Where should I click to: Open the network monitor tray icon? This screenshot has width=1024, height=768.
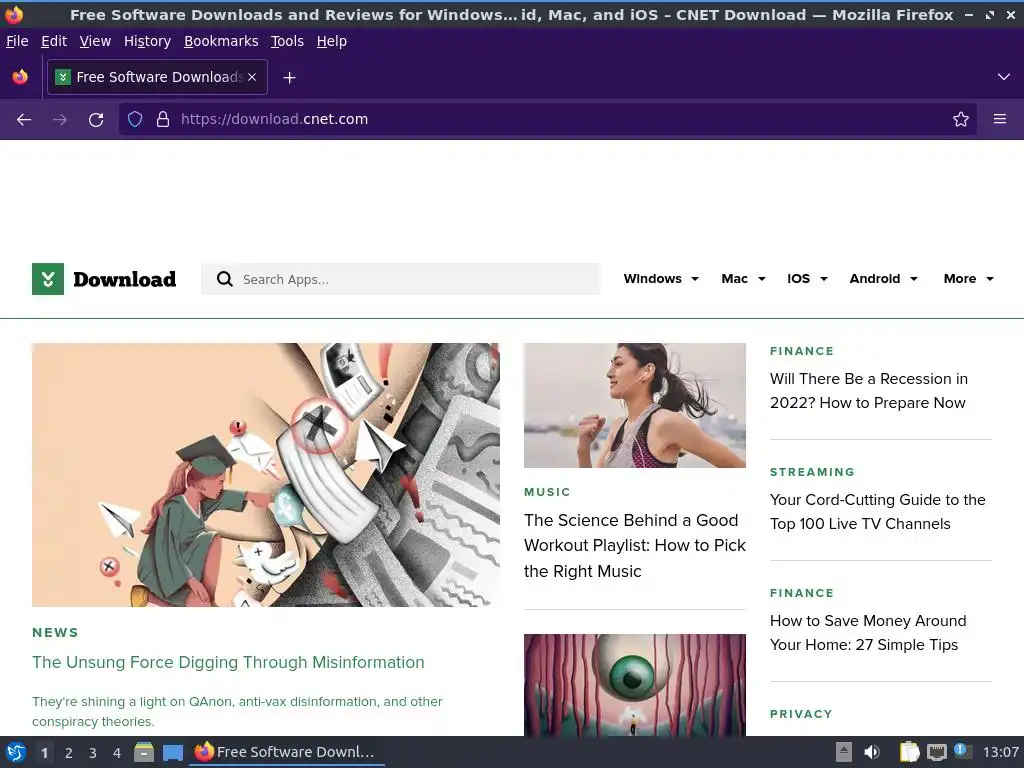pos(936,752)
